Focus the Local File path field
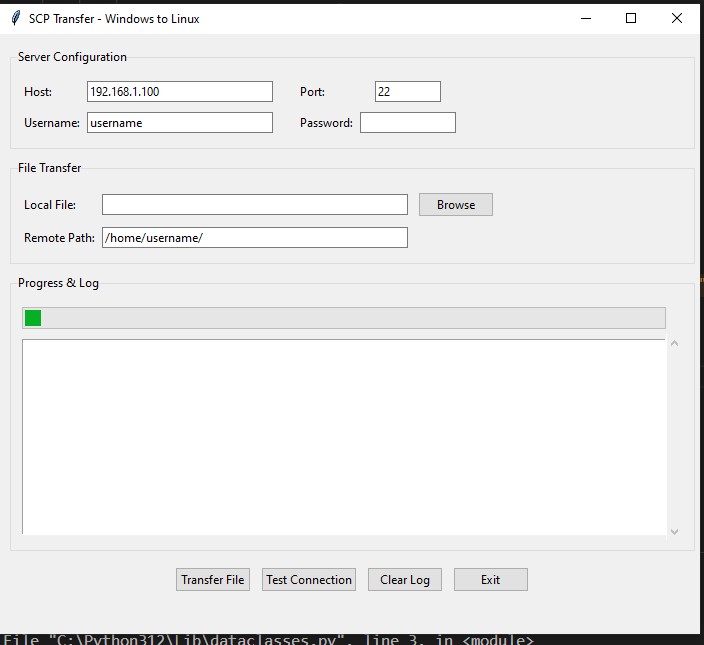704x645 pixels. [254, 205]
